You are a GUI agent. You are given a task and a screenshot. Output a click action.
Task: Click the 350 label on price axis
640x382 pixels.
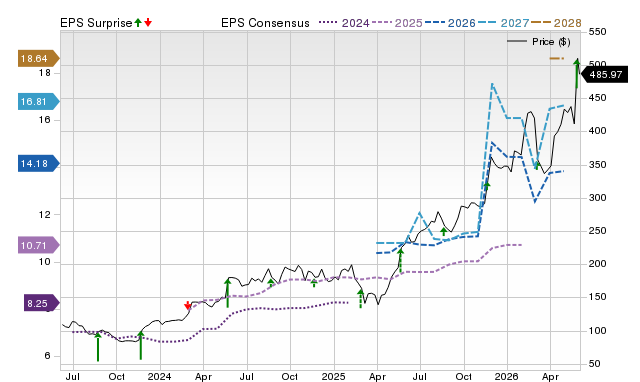(x=598, y=164)
